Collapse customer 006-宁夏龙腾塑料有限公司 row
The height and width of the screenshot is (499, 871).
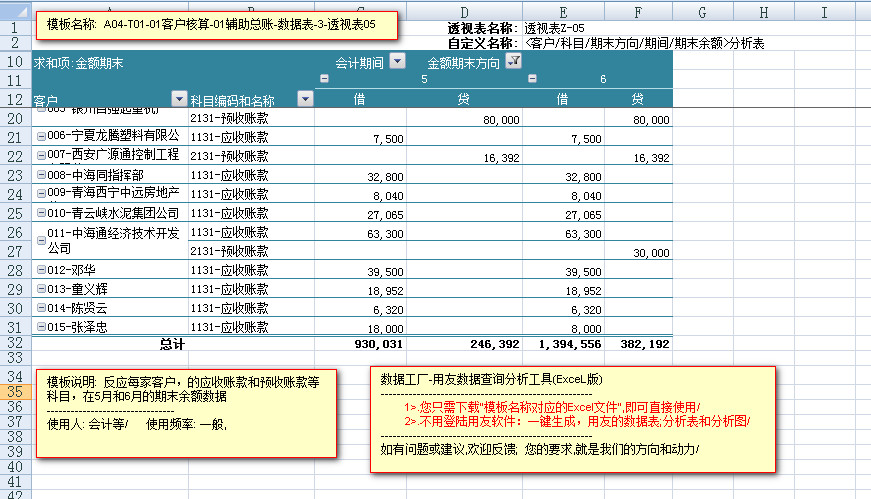click(x=40, y=136)
